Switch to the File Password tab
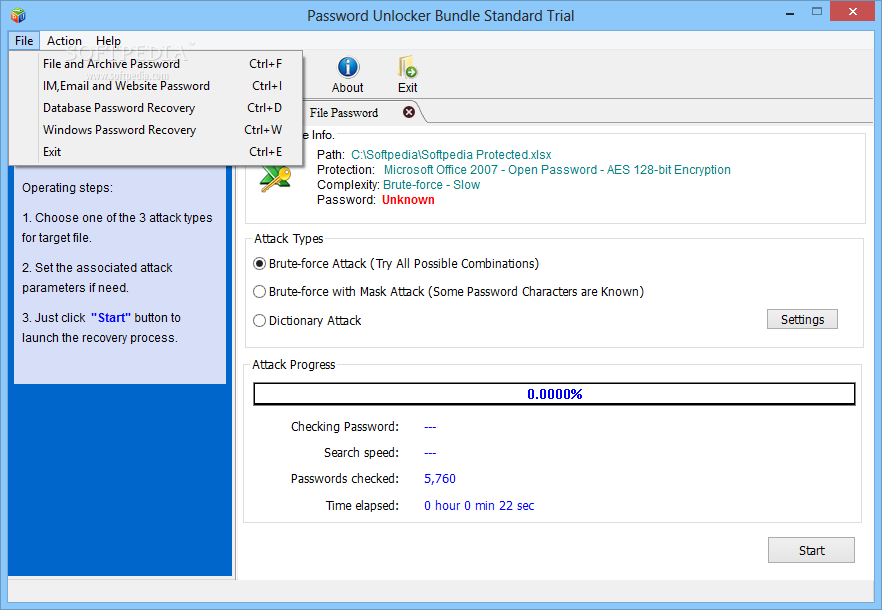882x610 pixels. click(344, 113)
